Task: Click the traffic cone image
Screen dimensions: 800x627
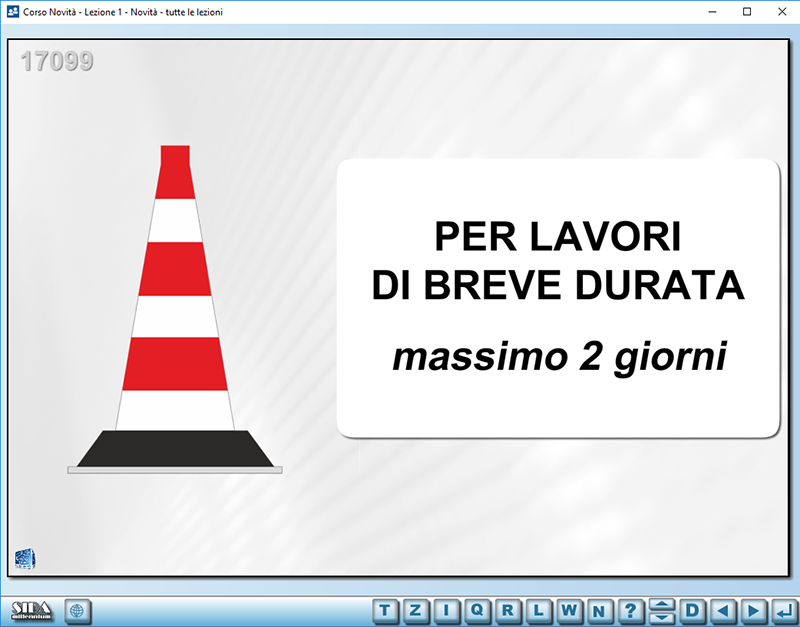Action: [x=175, y=310]
